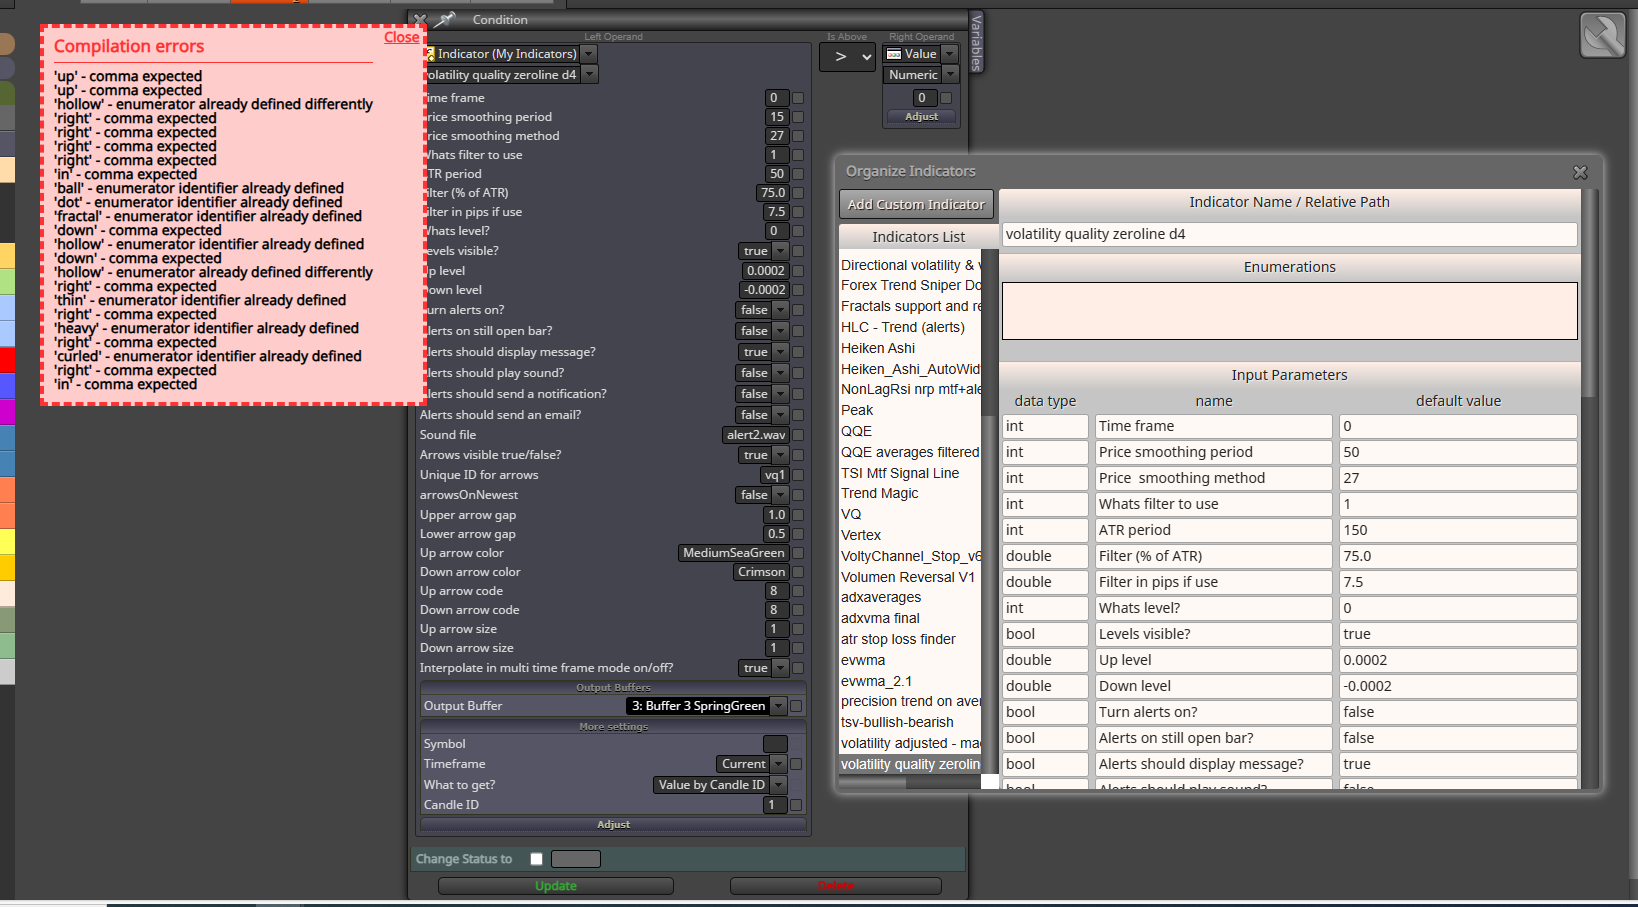Image resolution: width=1638 pixels, height=907 pixels.
Task: Select VQ in the Indicators List
Action: coord(851,514)
